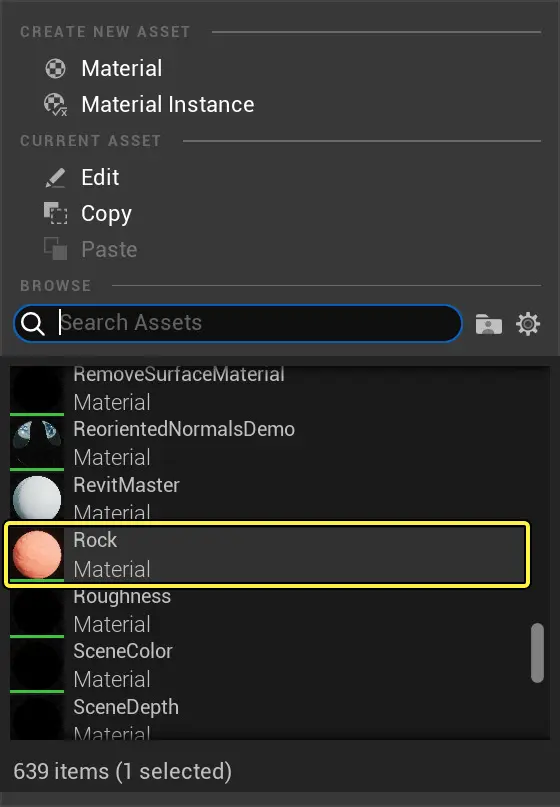The height and width of the screenshot is (807, 560).
Task: Click the folder filter icon beside search
Action: click(x=488, y=324)
